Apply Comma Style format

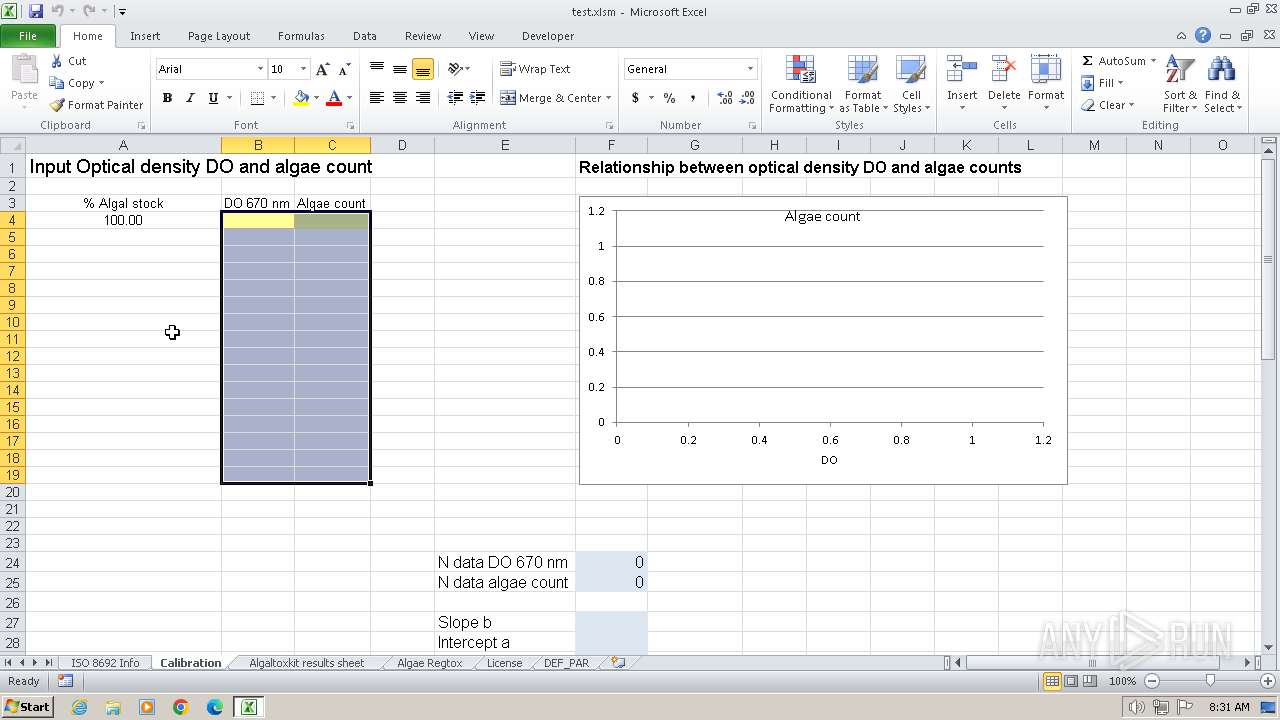tap(692, 98)
